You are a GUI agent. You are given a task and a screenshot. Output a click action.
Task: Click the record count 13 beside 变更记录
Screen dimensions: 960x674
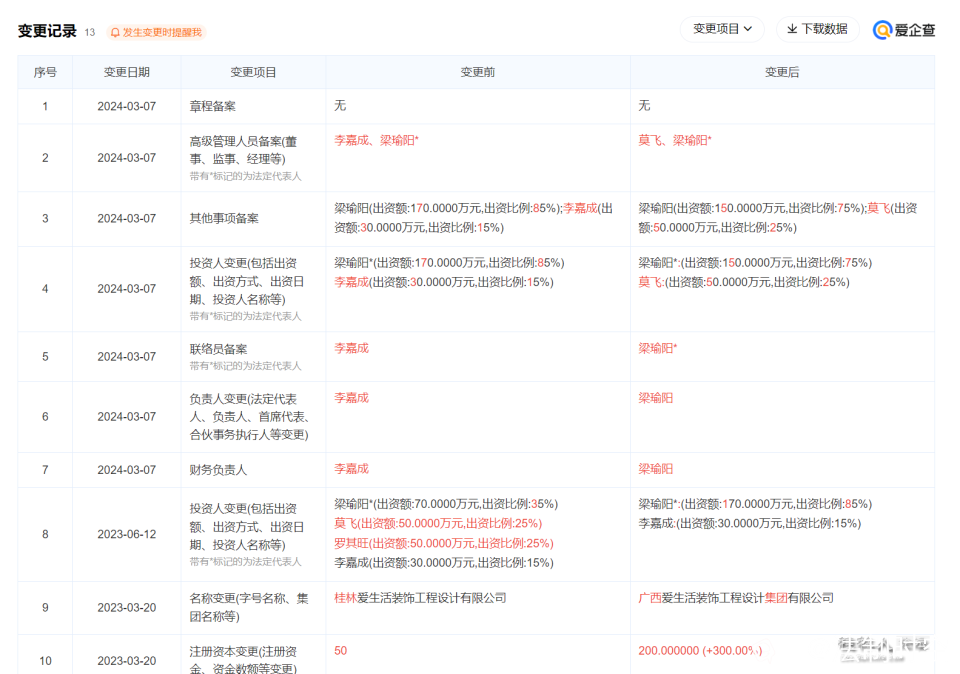pos(90,32)
